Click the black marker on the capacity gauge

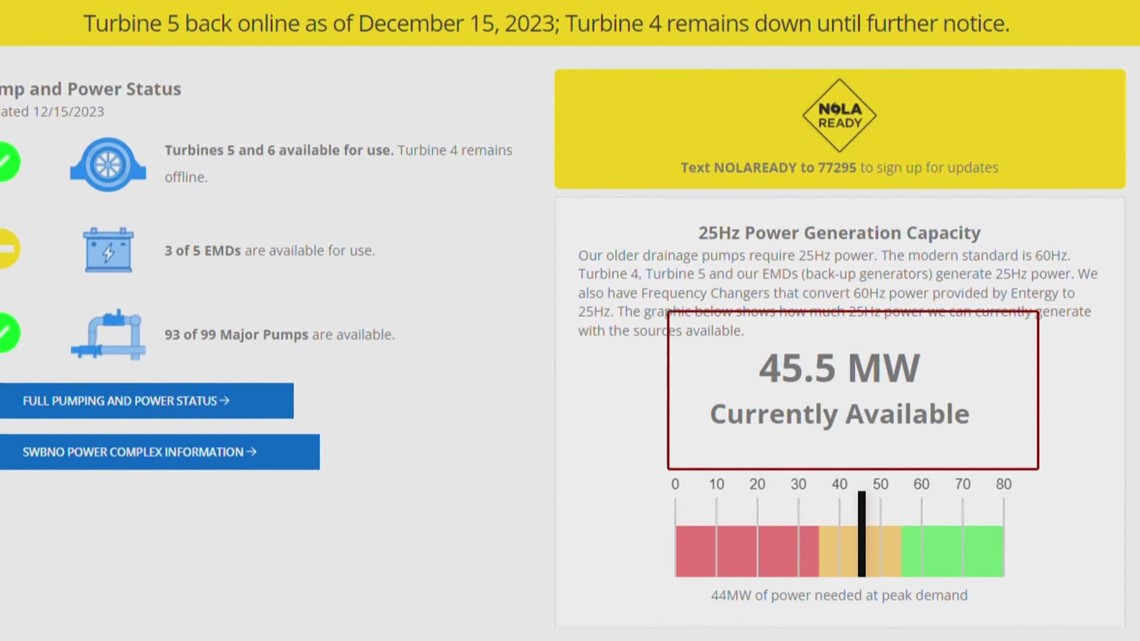862,532
